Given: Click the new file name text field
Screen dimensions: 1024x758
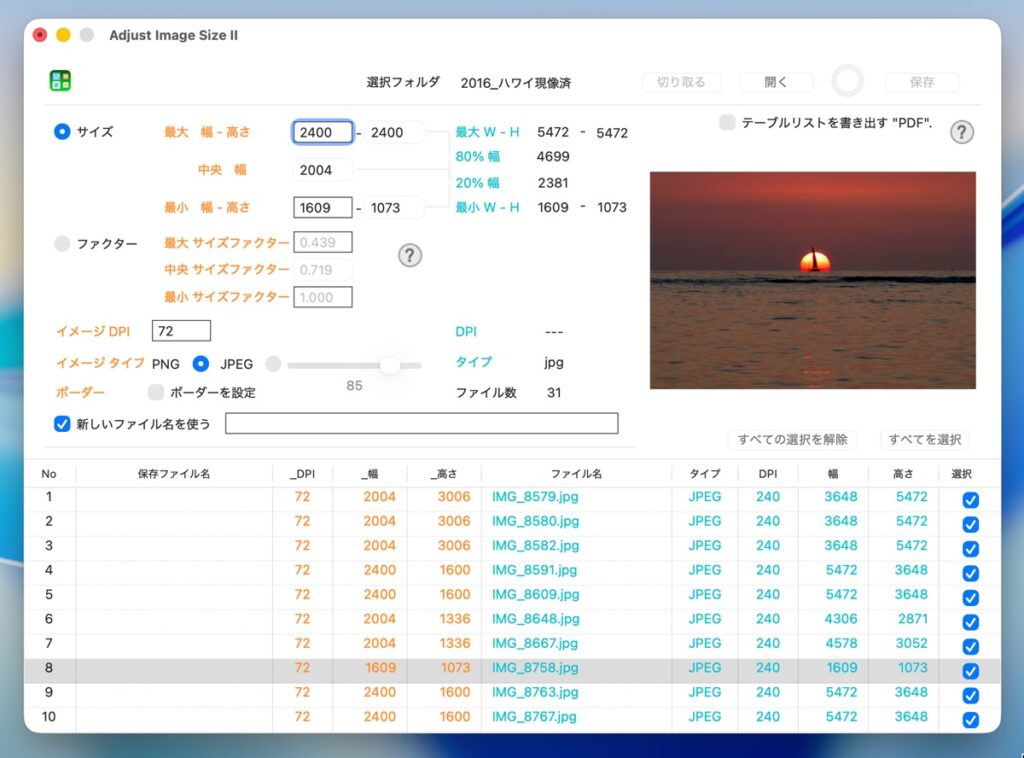Looking at the screenshot, I should click(x=421, y=423).
